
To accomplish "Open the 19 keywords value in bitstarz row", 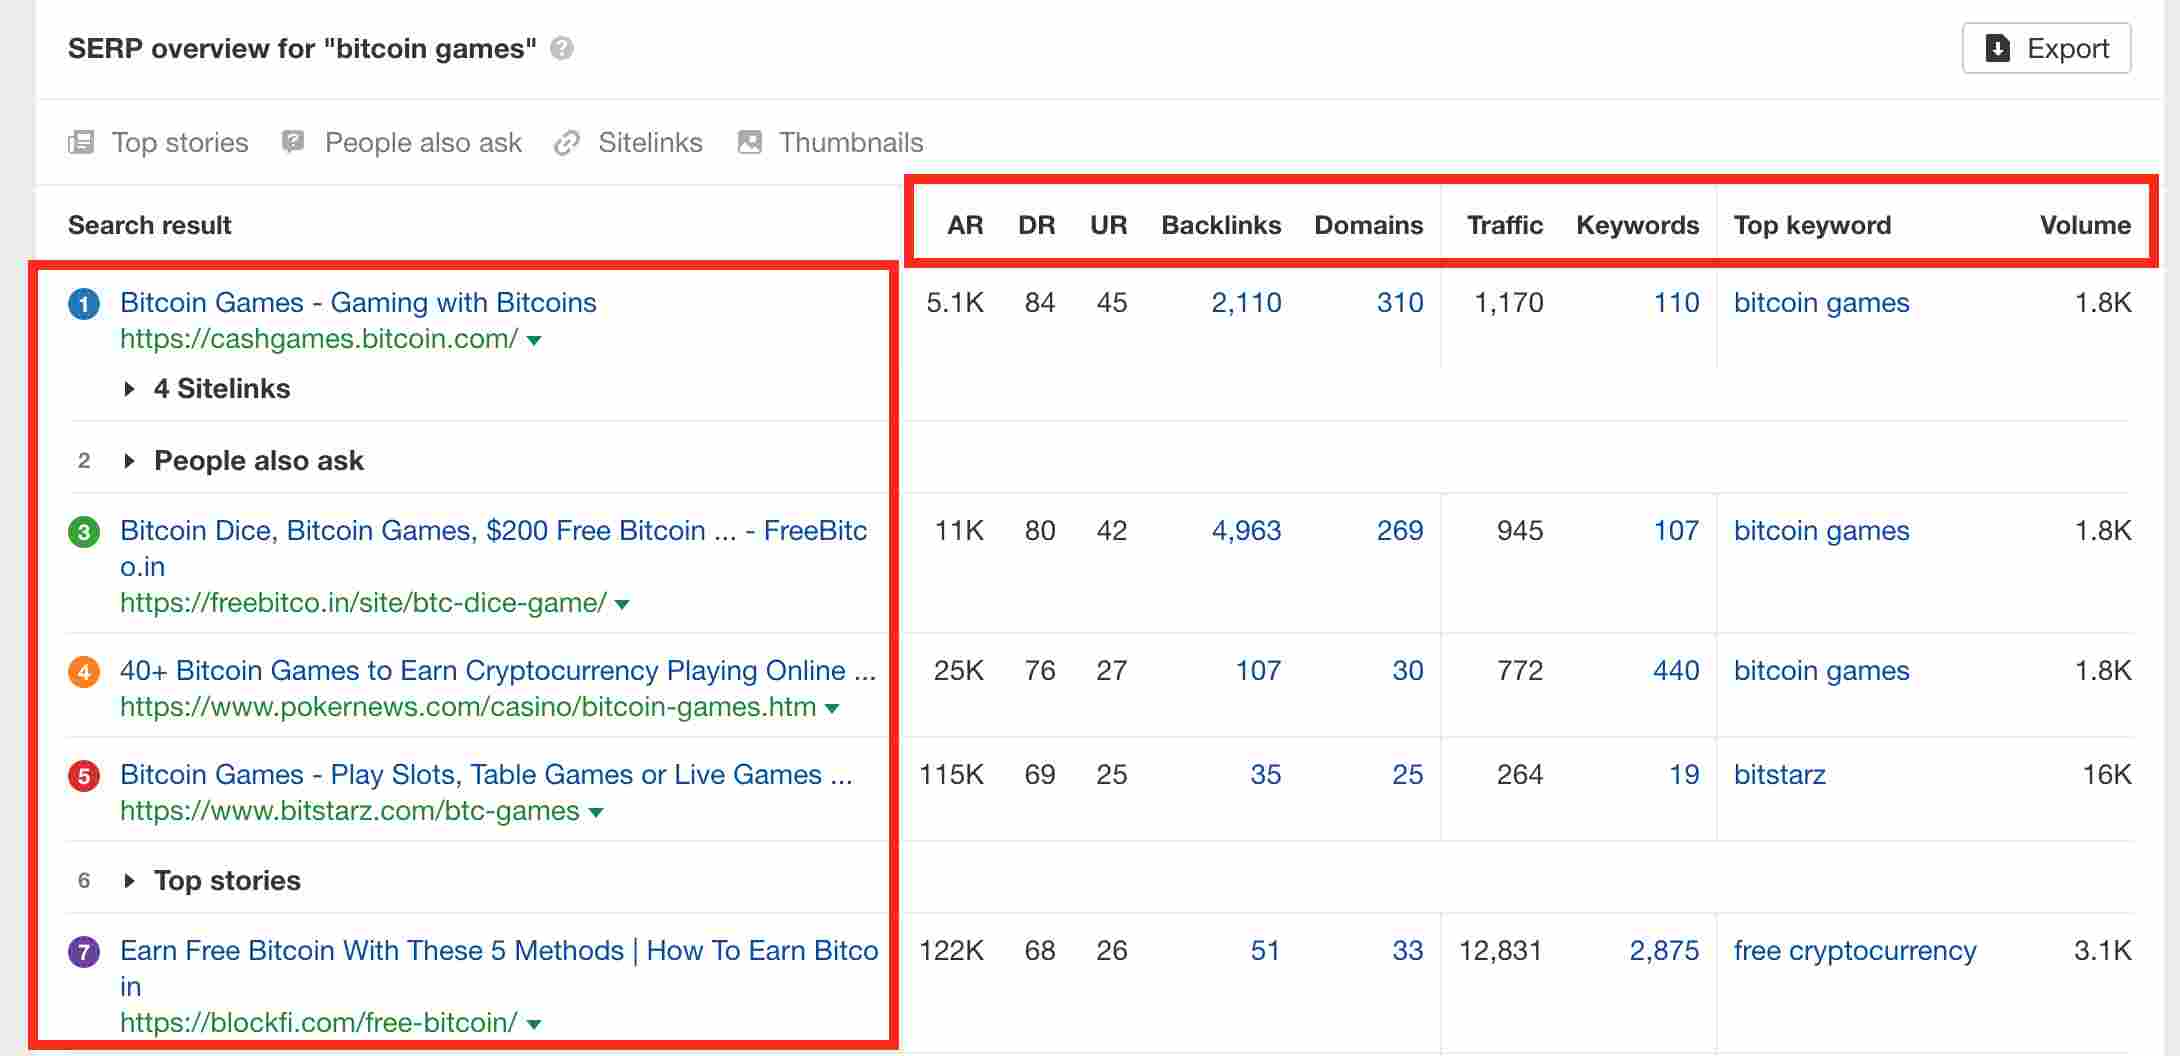I will click(1685, 774).
